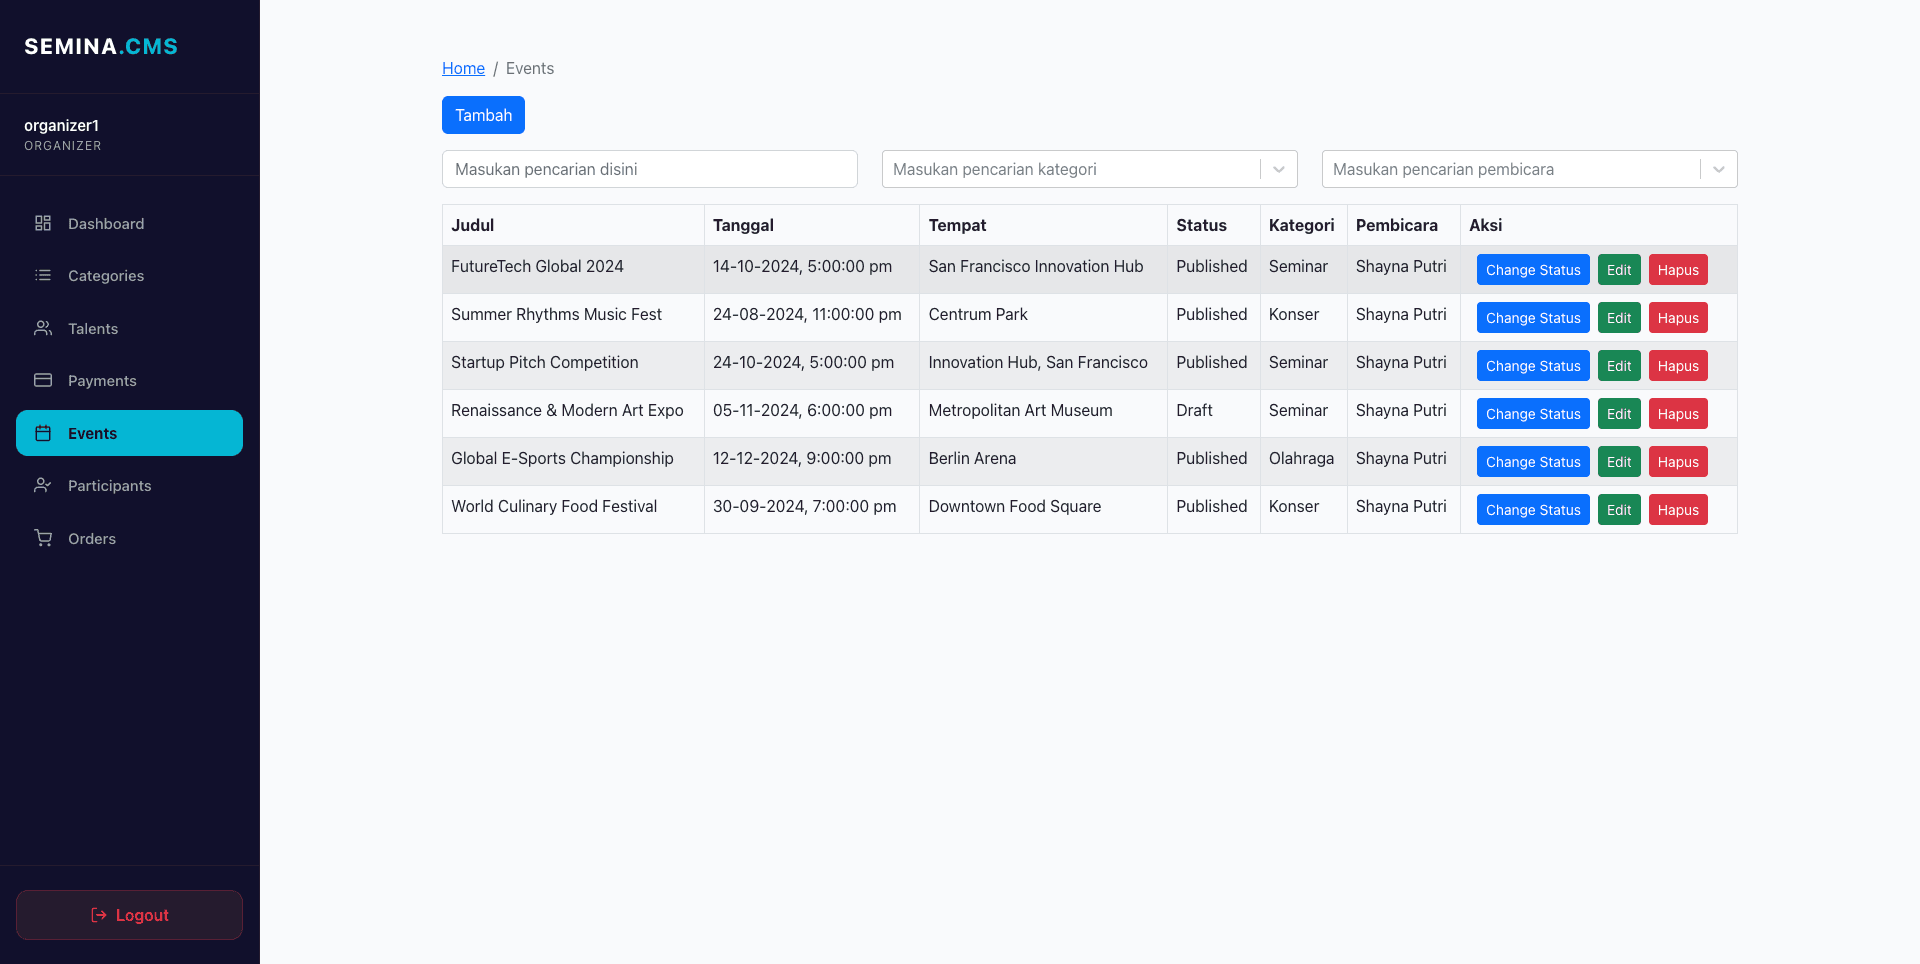Click the Talents people icon
This screenshot has width=1920, height=964.
(43, 328)
